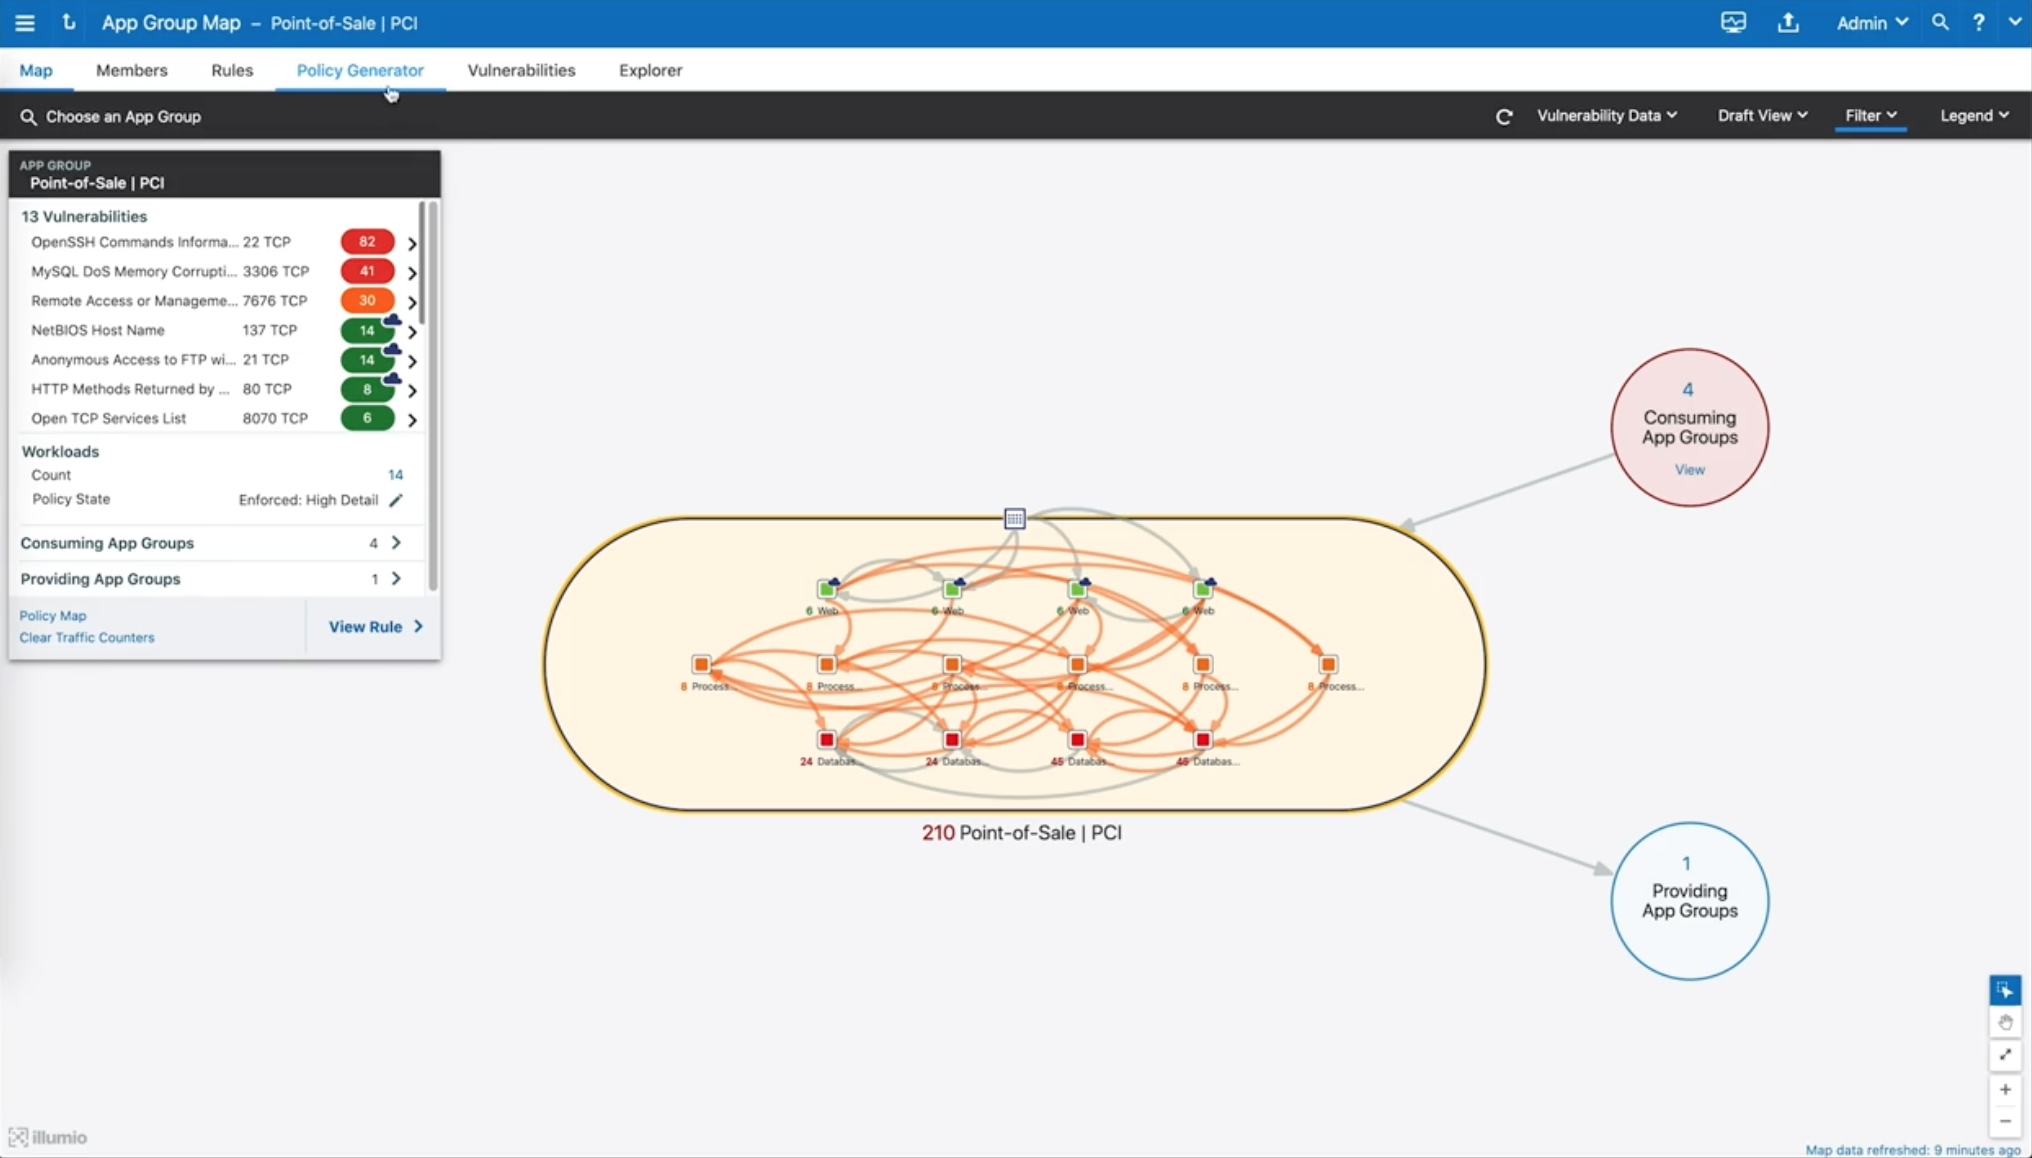The height and width of the screenshot is (1158, 2032).
Task: Open the Explorer tab
Action: pyautogui.click(x=650, y=70)
